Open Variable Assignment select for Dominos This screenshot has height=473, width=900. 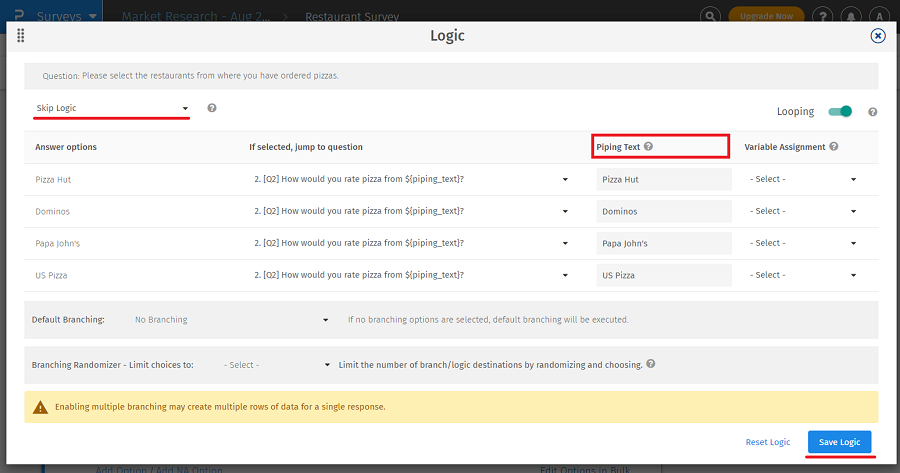click(x=803, y=211)
